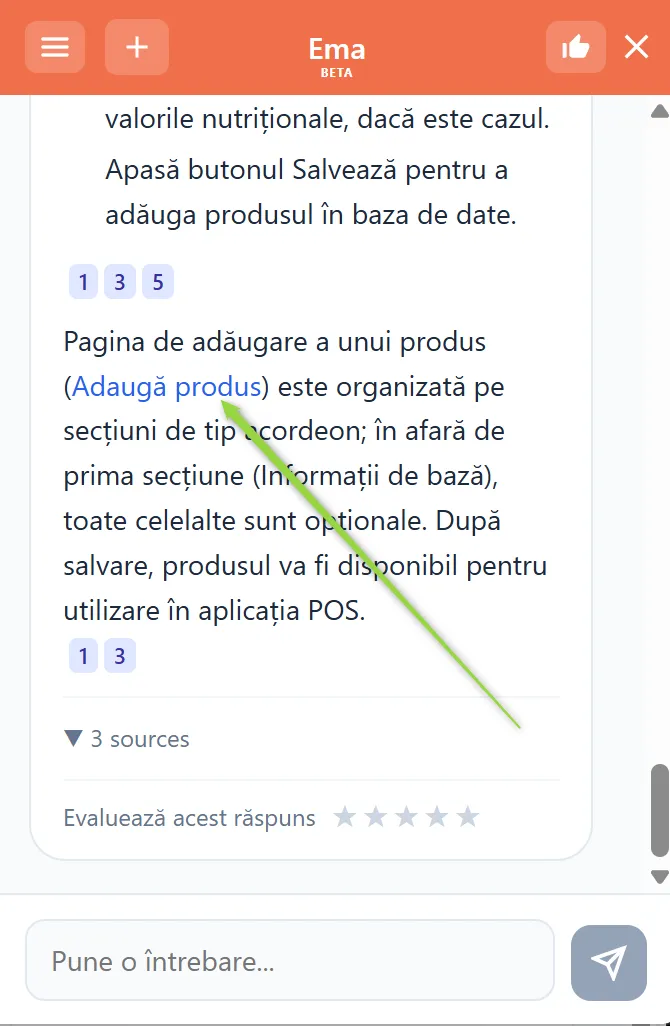Open the hamburger menu

pos(55,47)
